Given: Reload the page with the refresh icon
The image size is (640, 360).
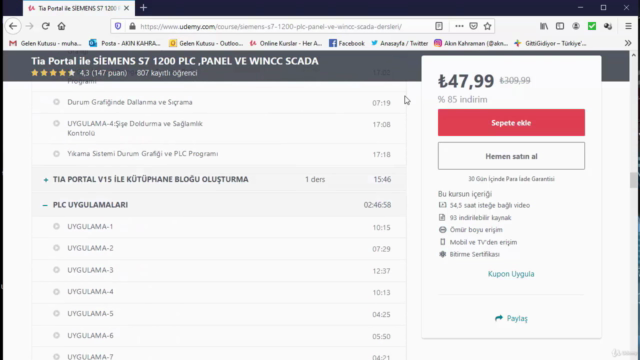Looking at the screenshot, I should [x=45, y=26].
